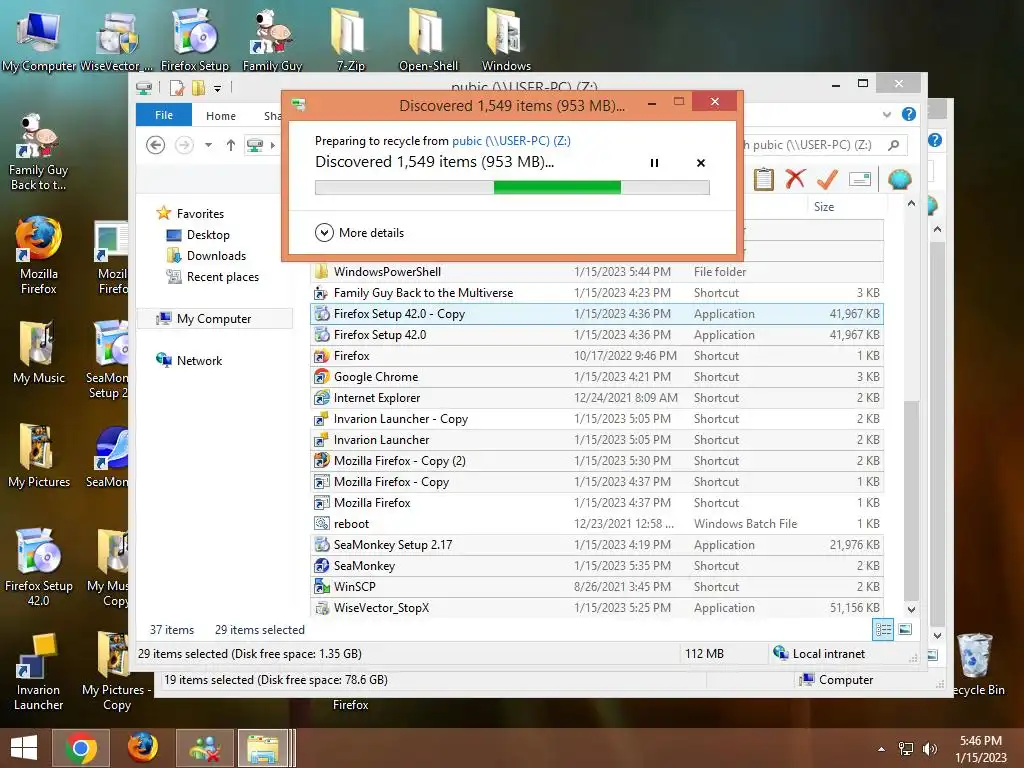Open WiseVector desktop icon
The width and height of the screenshot is (1024, 768).
117,40
